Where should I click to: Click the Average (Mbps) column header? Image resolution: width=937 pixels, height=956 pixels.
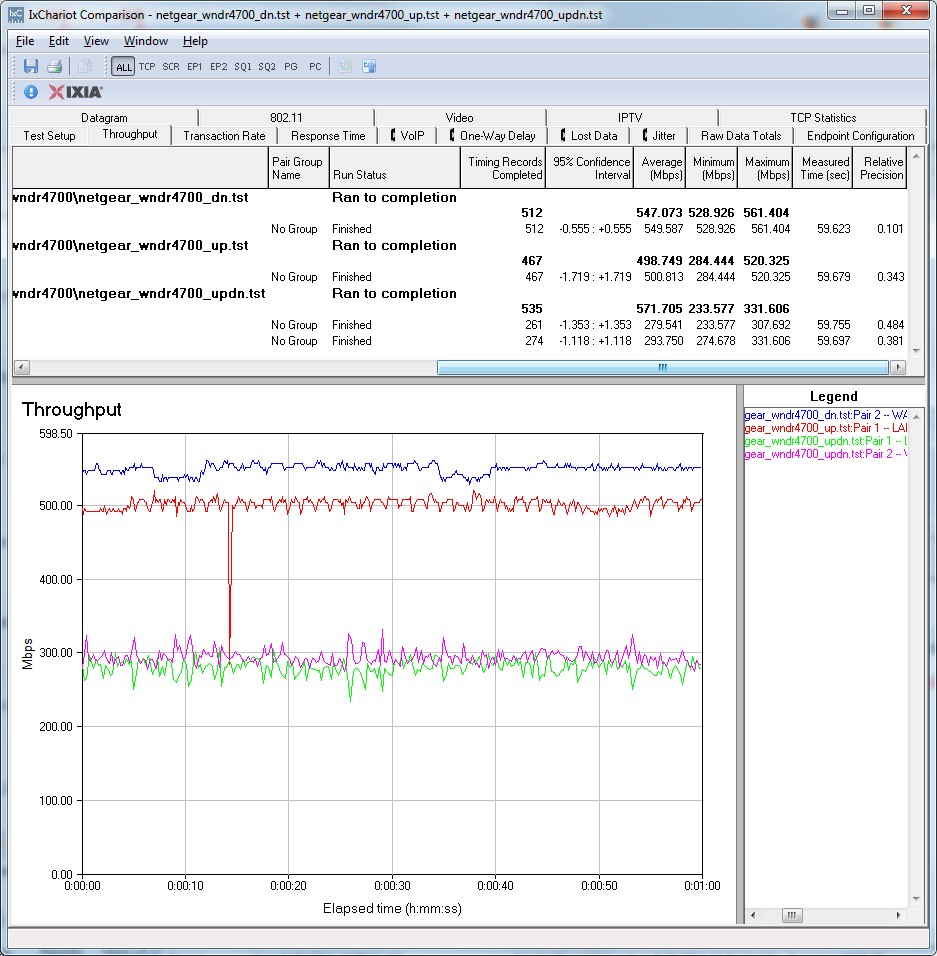[x=660, y=168]
